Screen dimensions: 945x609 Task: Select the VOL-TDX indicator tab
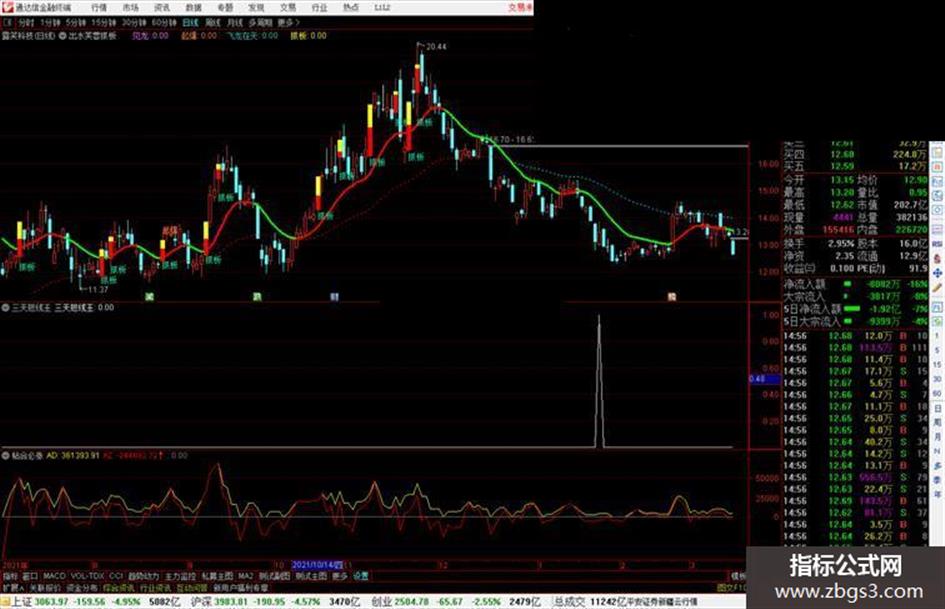coord(87,576)
